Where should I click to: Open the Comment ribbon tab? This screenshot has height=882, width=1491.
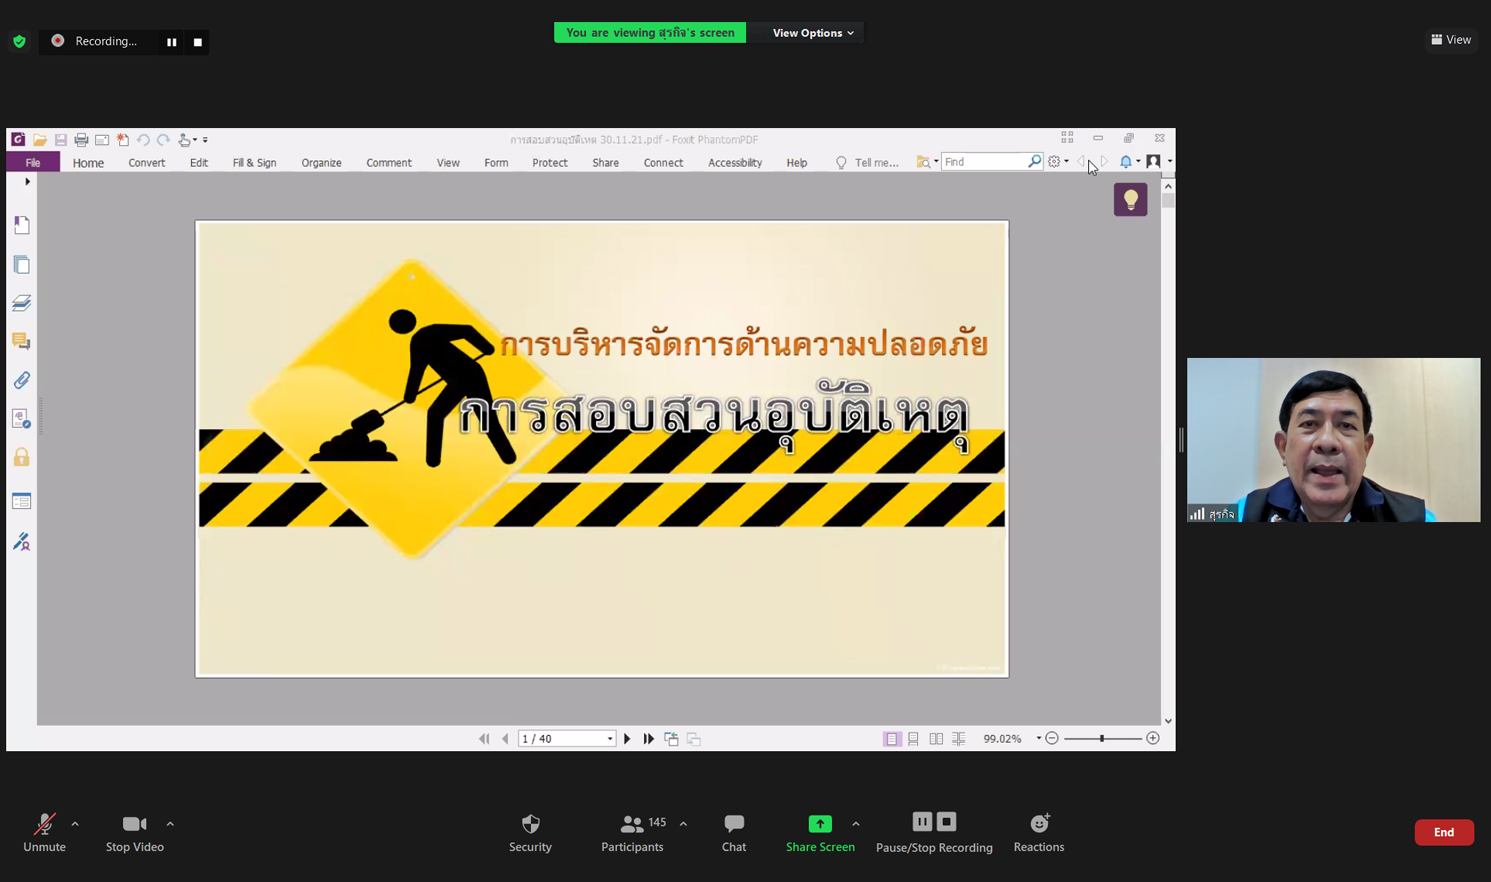(388, 163)
